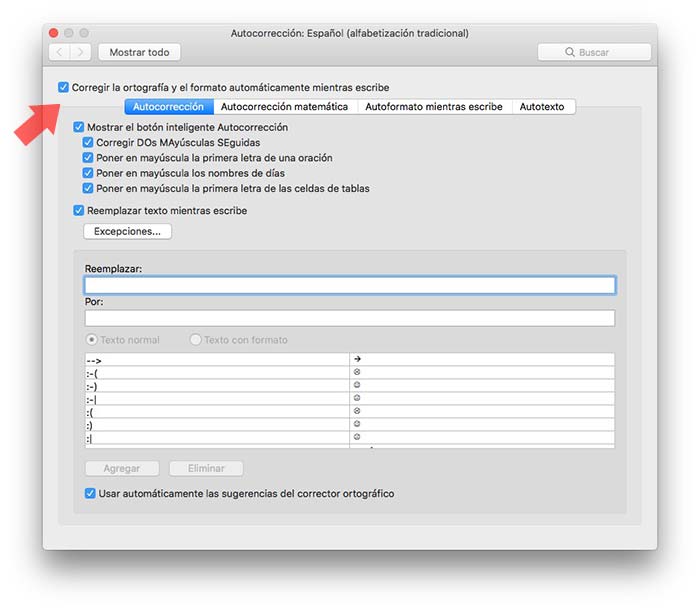Open Autoformato mientras escribe tab
The height and width of the screenshot is (611, 700).
(433, 107)
